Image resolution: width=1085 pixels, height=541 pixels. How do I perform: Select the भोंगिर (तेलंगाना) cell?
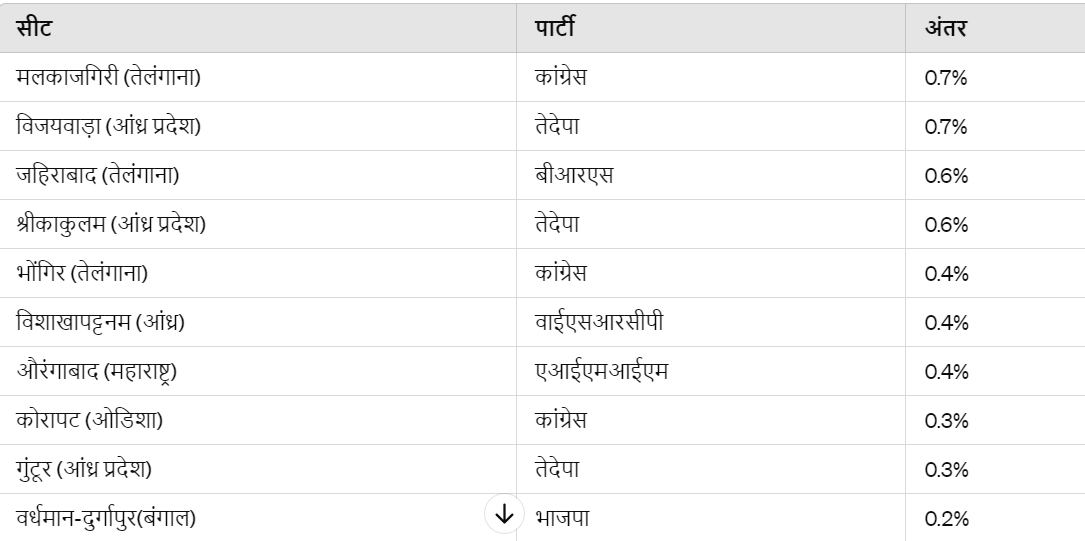pos(258,274)
